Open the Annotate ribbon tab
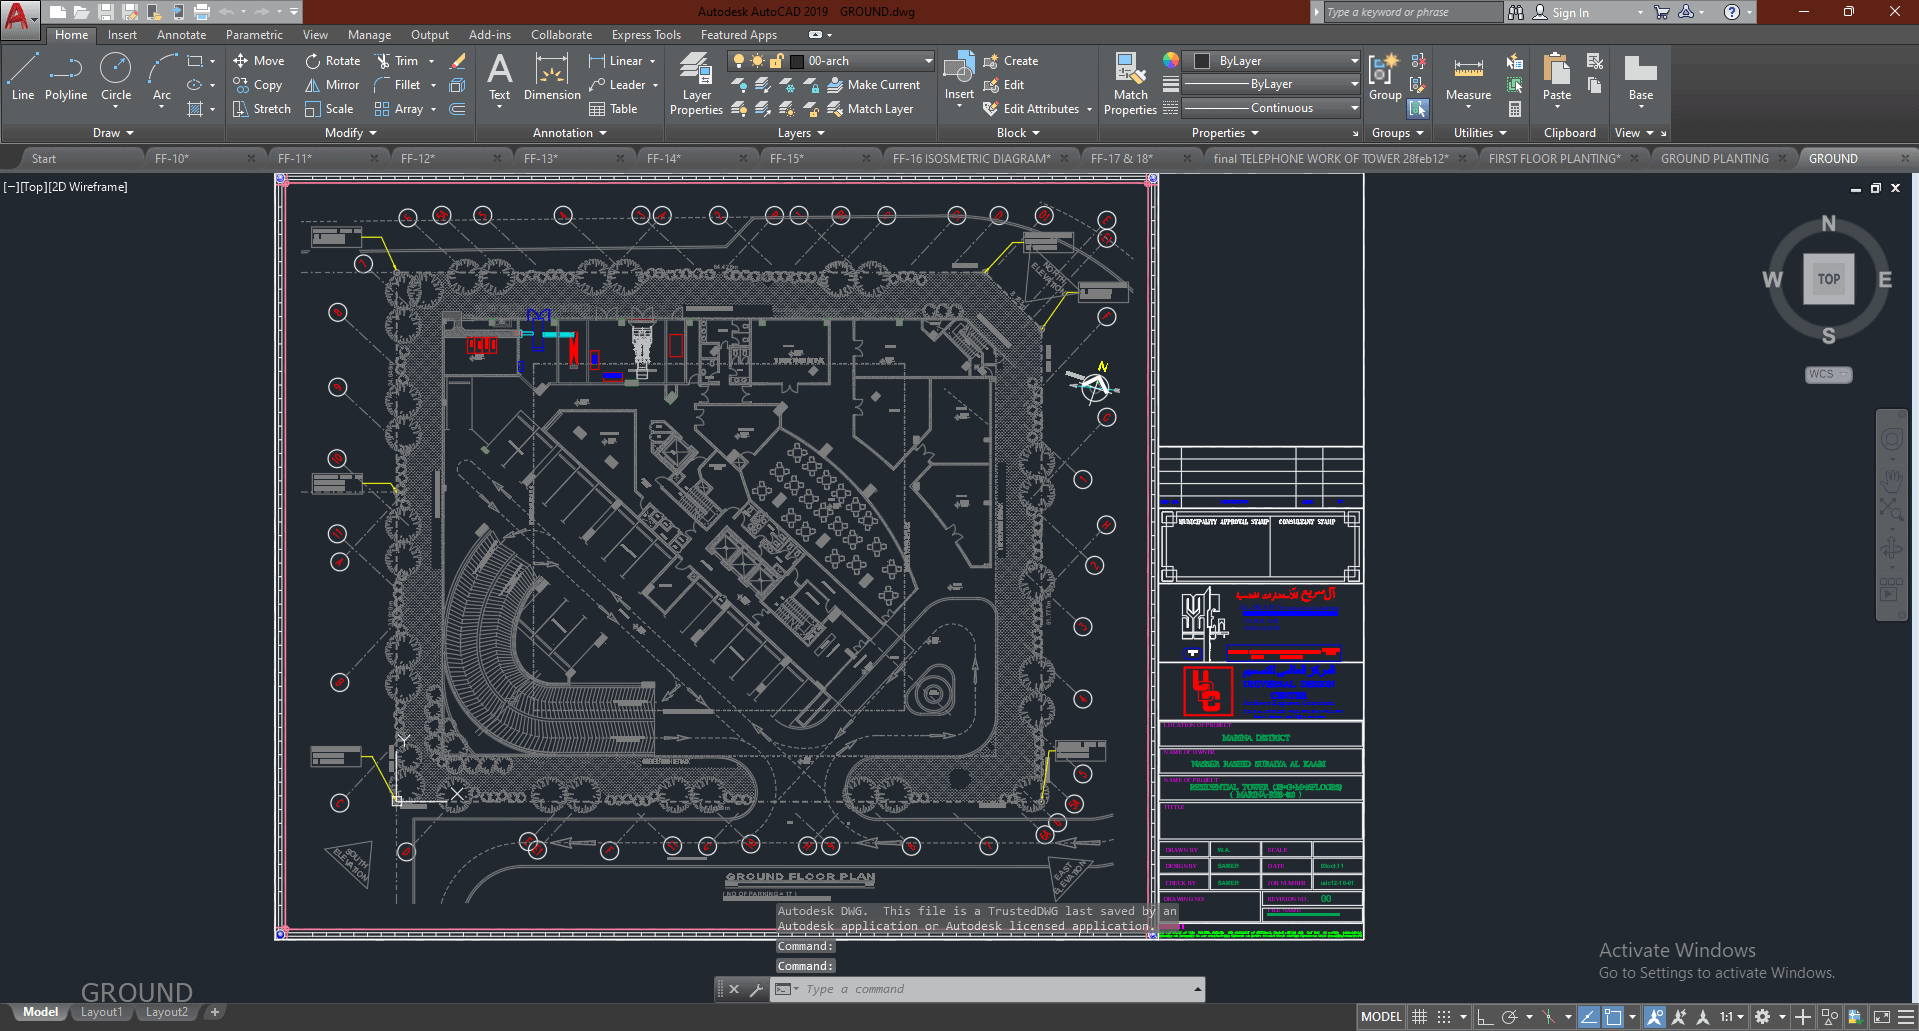 pyautogui.click(x=181, y=35)
